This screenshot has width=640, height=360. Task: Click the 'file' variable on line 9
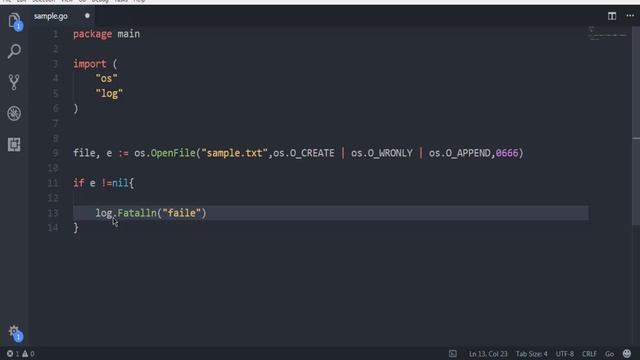pos(84,153)
